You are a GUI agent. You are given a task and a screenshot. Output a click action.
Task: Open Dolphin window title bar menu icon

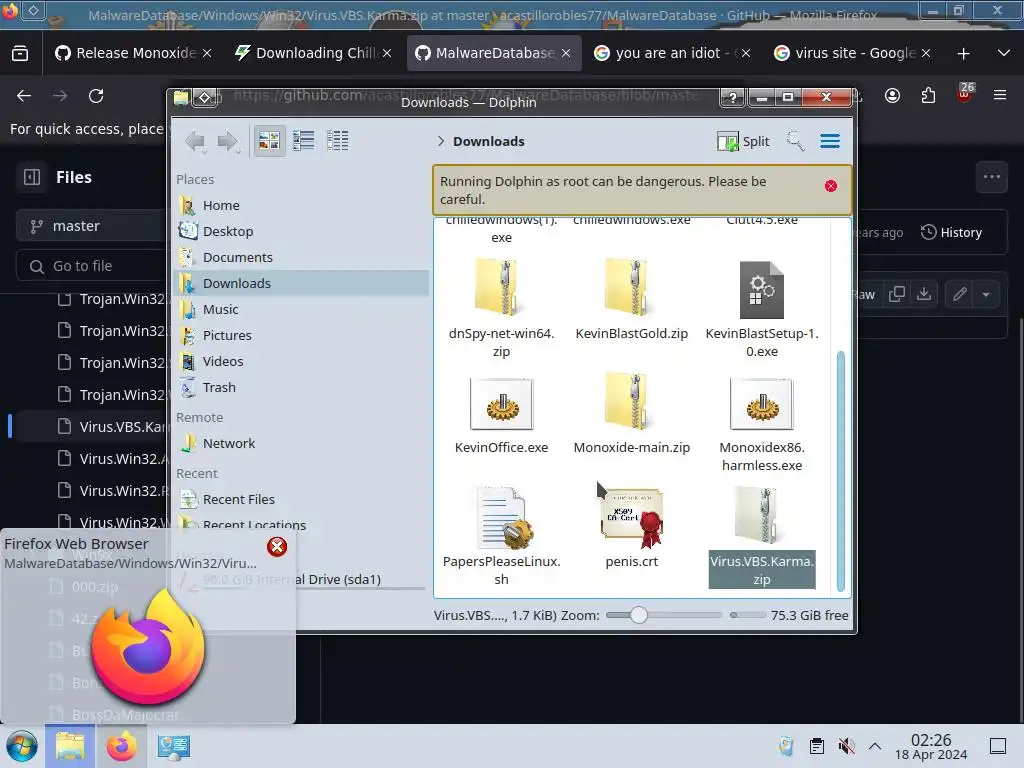pyautogui.click(x=204, y=97)
